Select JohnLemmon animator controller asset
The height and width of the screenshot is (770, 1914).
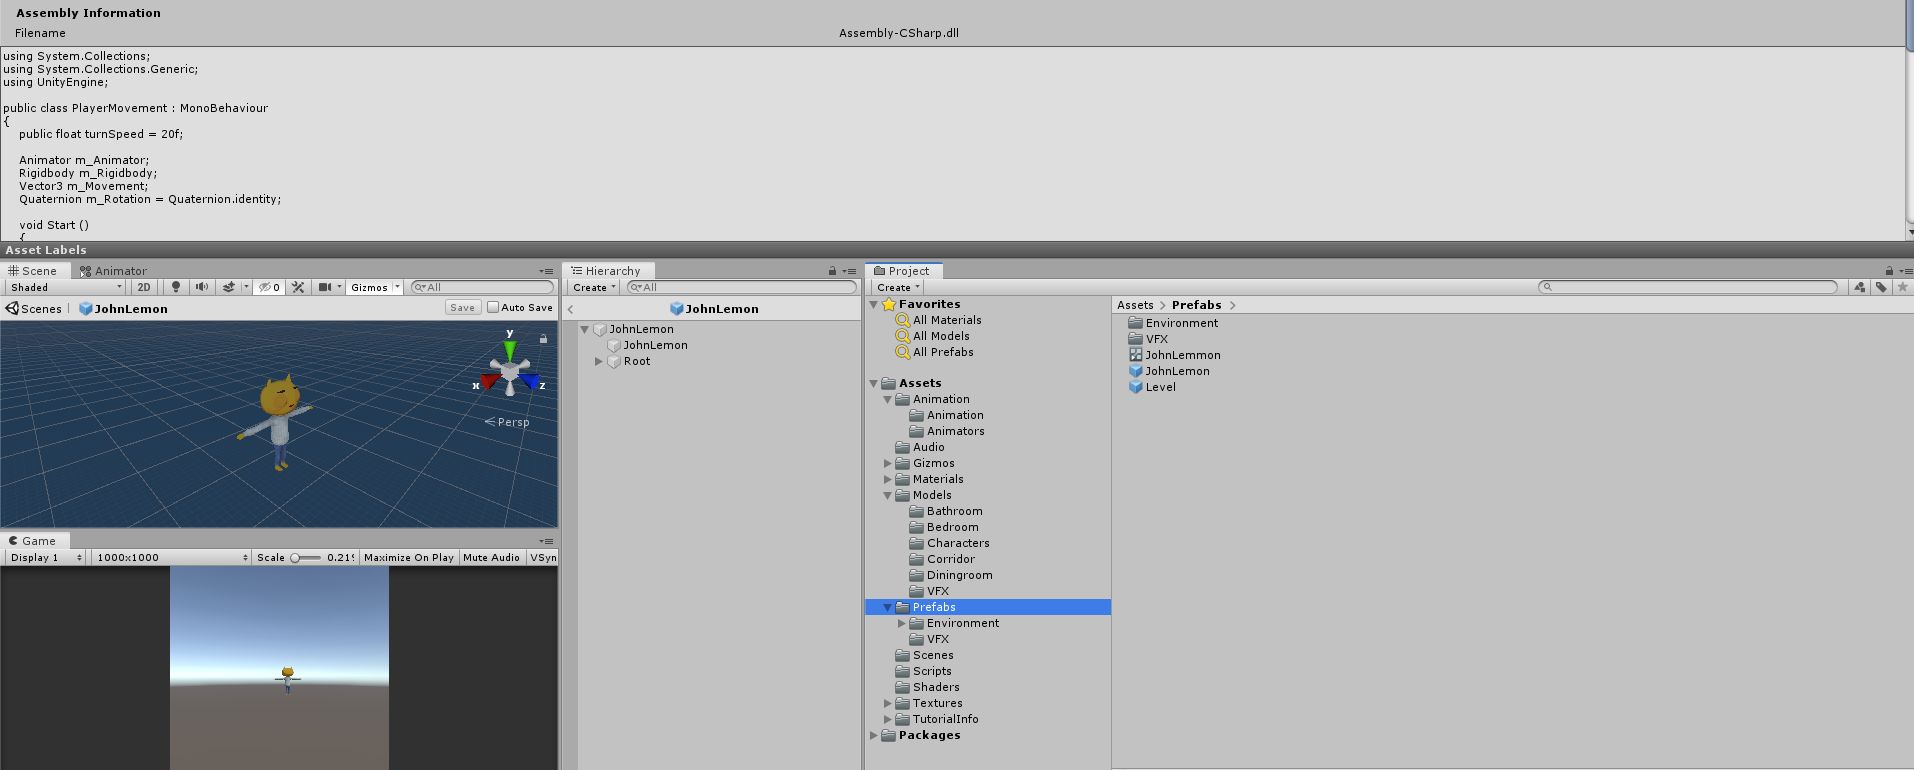click(x=1174, y=355)
